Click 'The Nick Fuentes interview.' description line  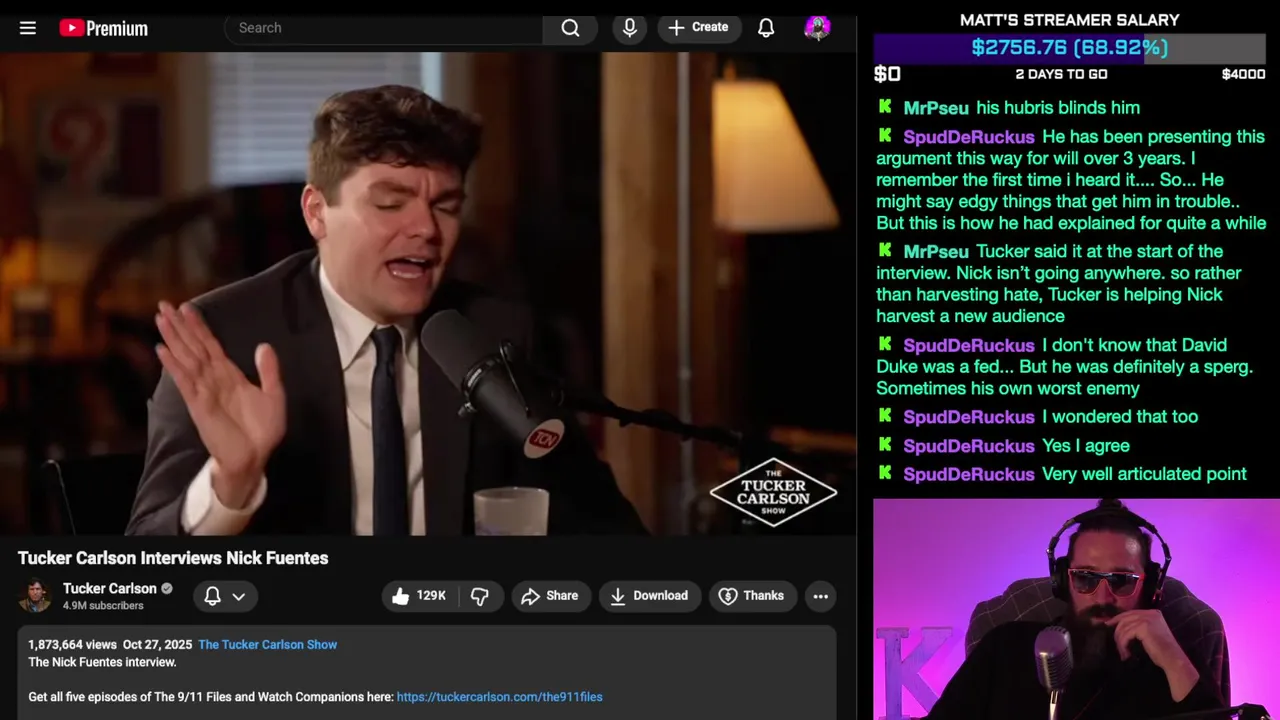pyautogui.click(x=102, y=662)
